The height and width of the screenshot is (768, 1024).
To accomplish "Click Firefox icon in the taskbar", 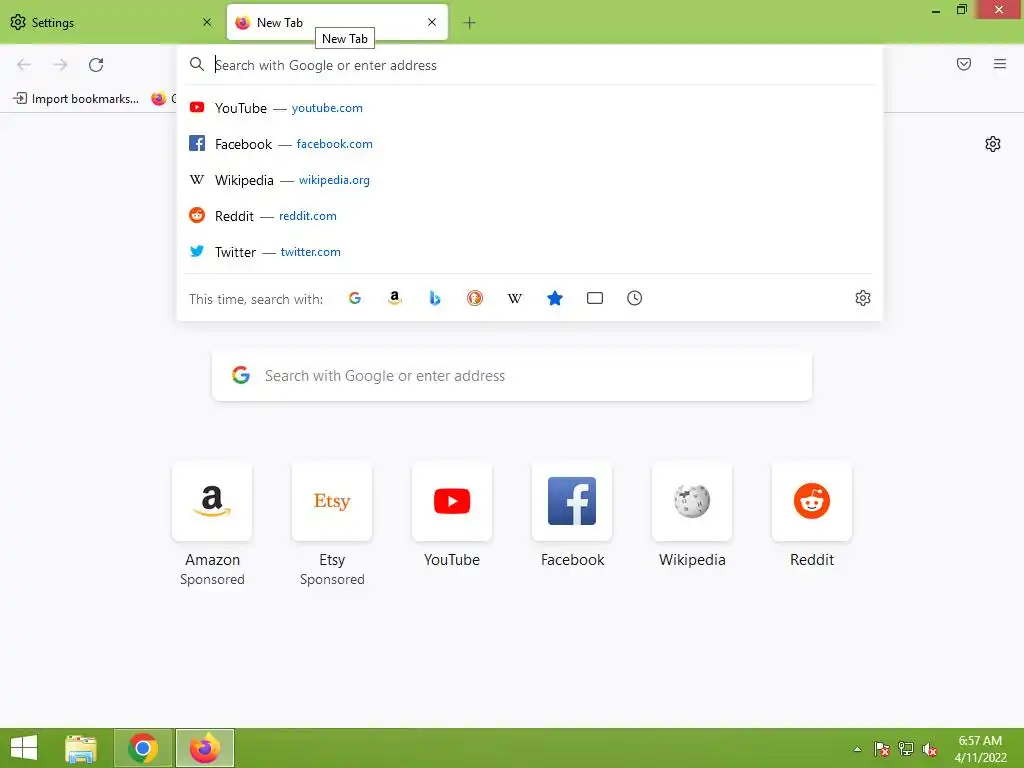I will coord(204,748).
